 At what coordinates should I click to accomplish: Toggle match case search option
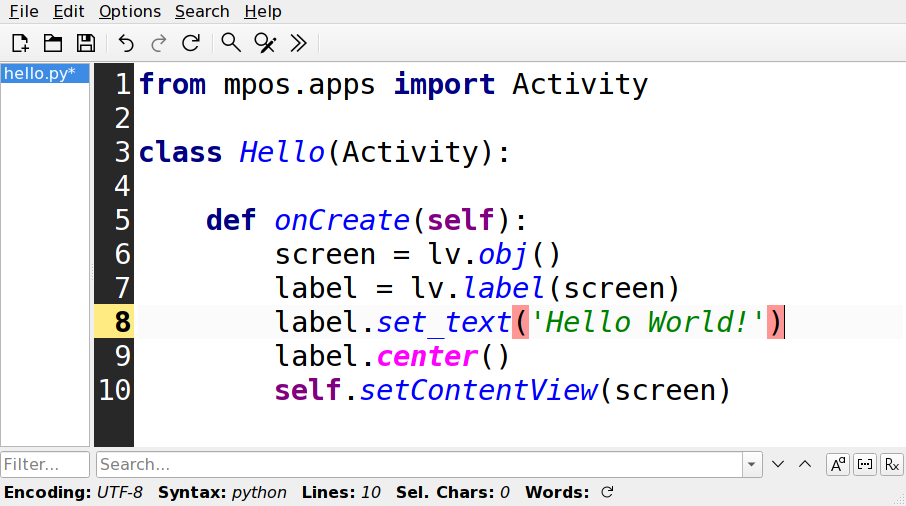(x=838, y=464)
